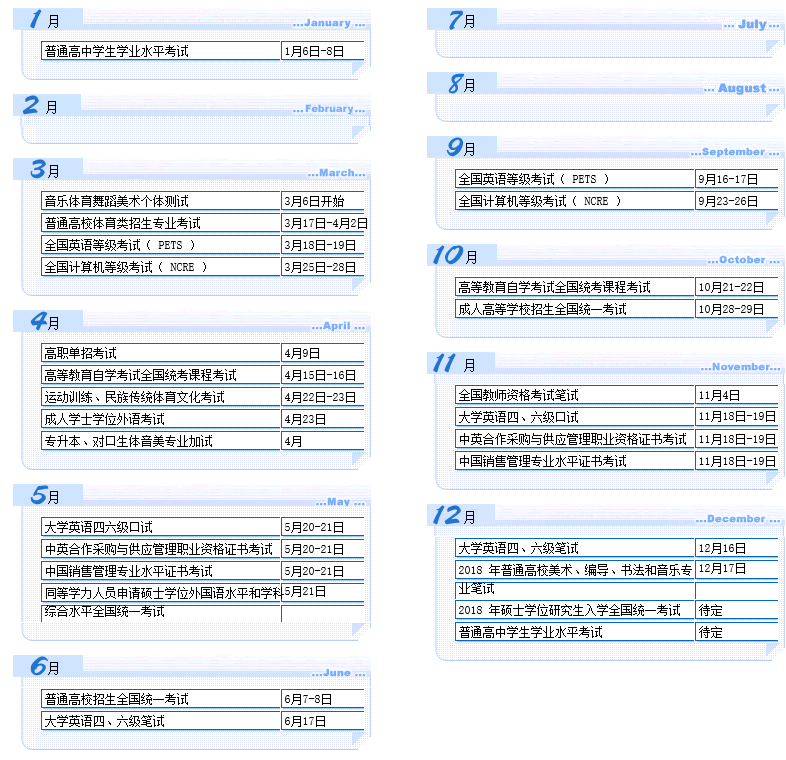The image size is (786, 760).
Task: Click date cell 4月9日
Action: point(323,353)
